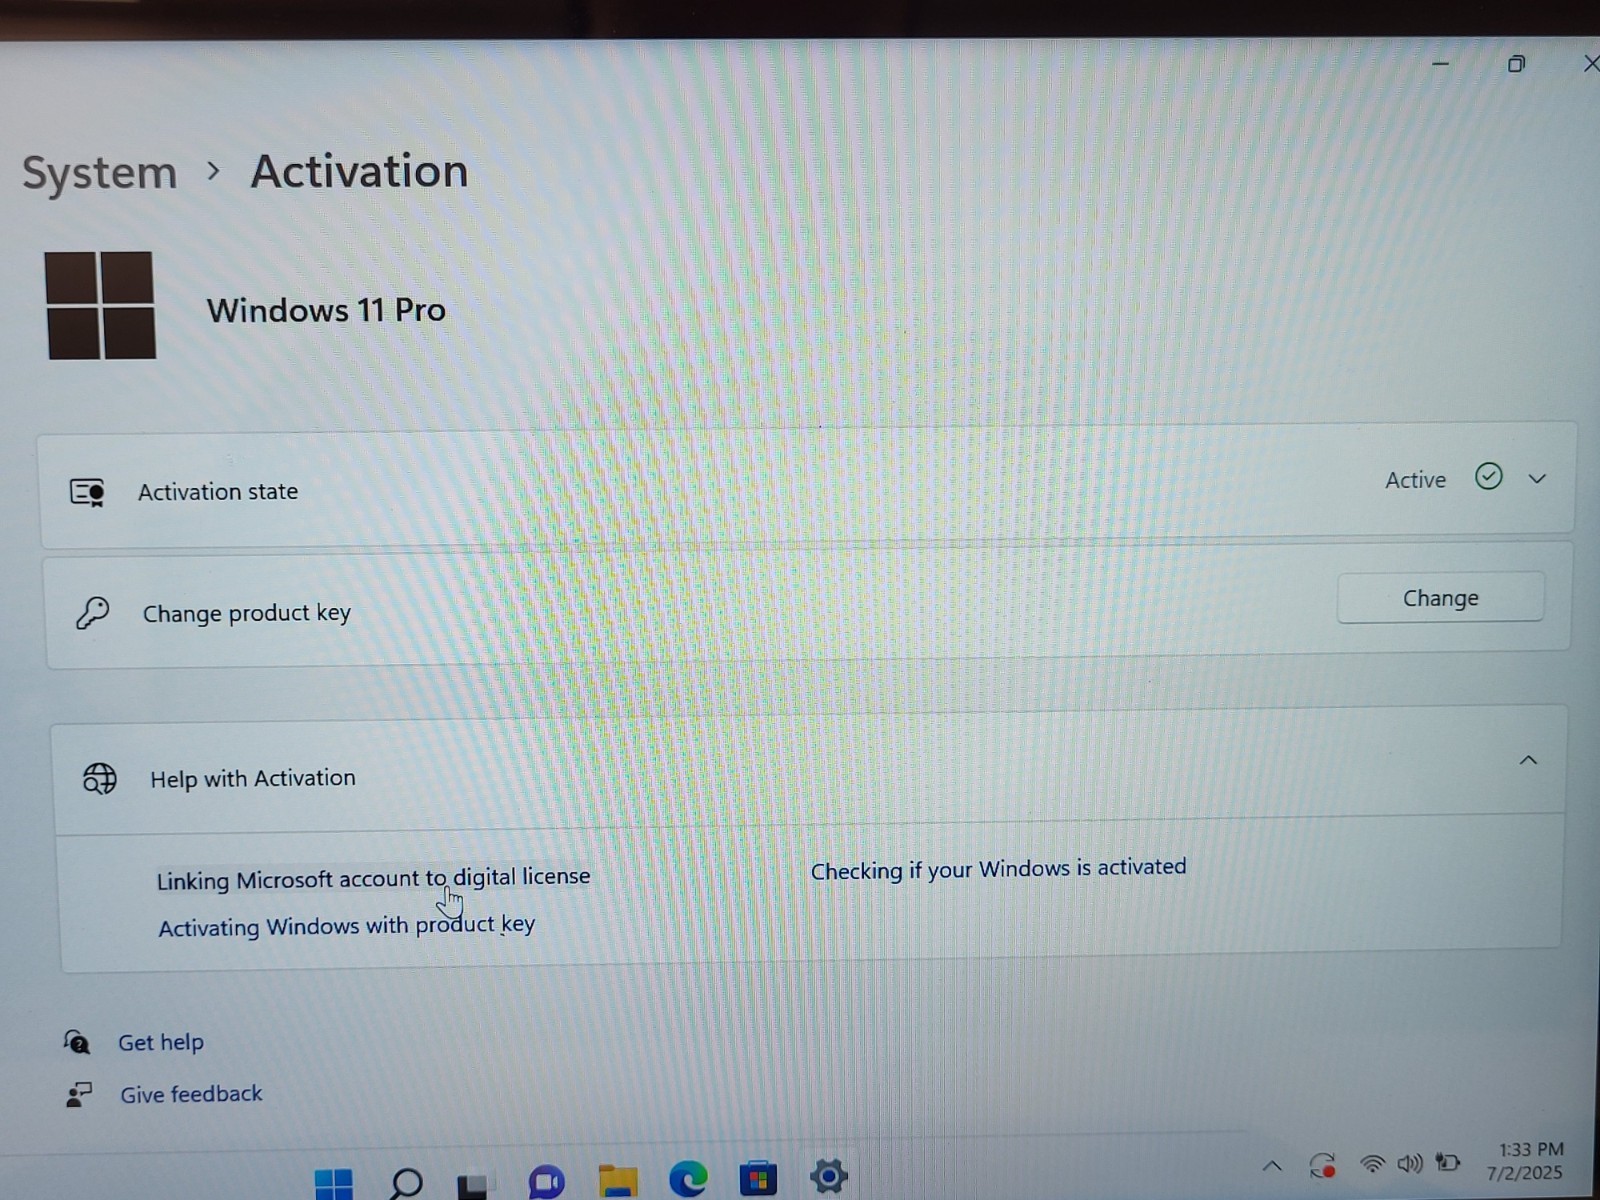Open Task View on the taskbar
Screen dimensions: 1600x1200
click(473, 1185)
